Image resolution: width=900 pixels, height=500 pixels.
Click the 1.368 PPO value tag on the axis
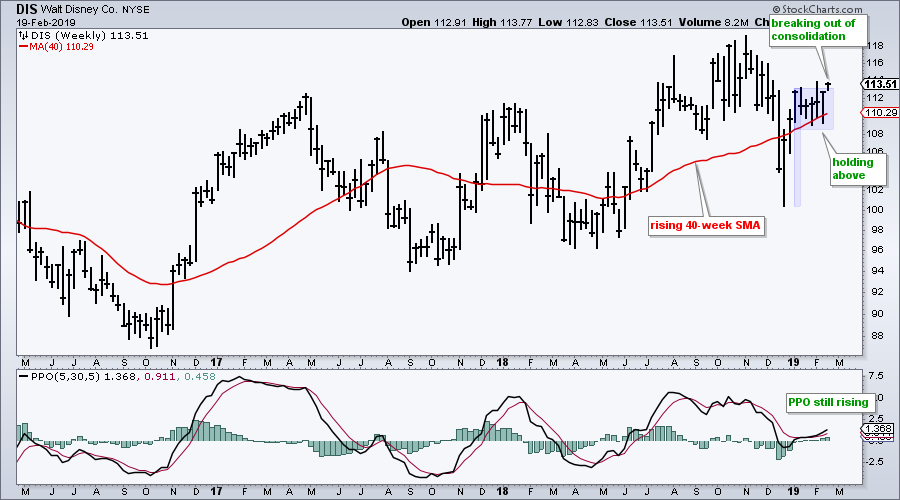pos(879,429)
